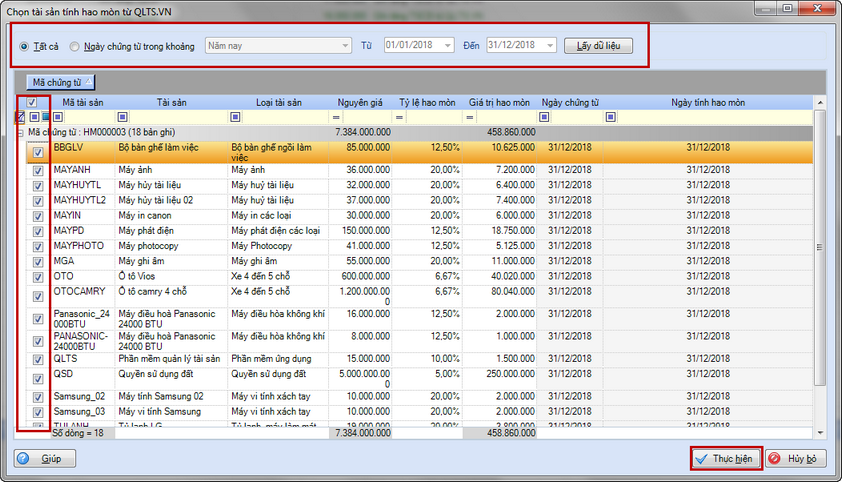
Task: Sort by 'Tài sản' column header
Action: (171, 102)
